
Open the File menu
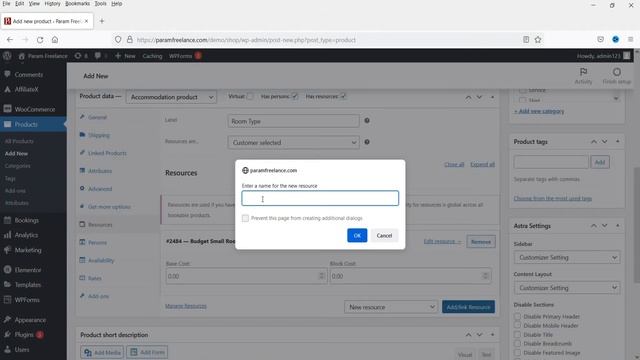click(x=7, y=4)
